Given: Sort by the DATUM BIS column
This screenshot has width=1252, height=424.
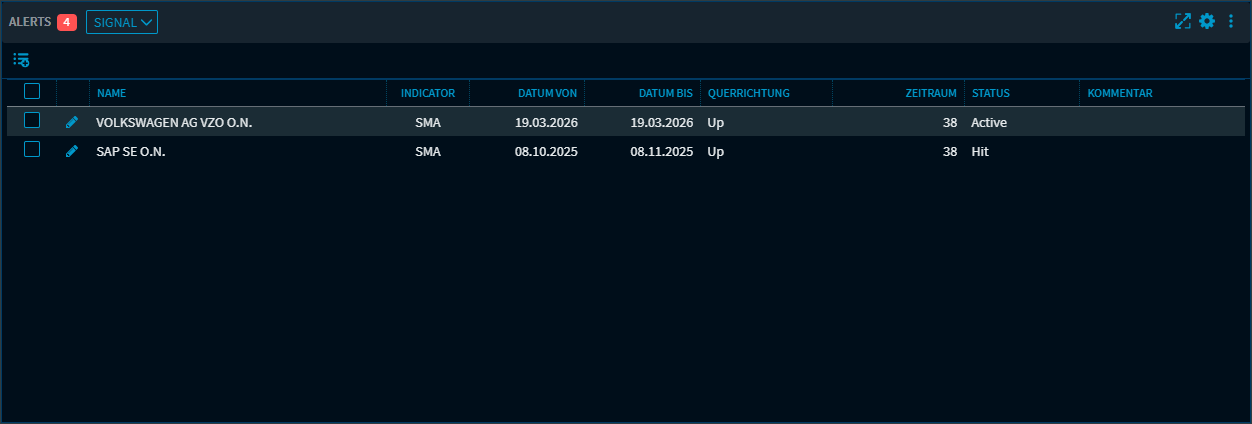Looking at the screenshot, I should (665, 93).
